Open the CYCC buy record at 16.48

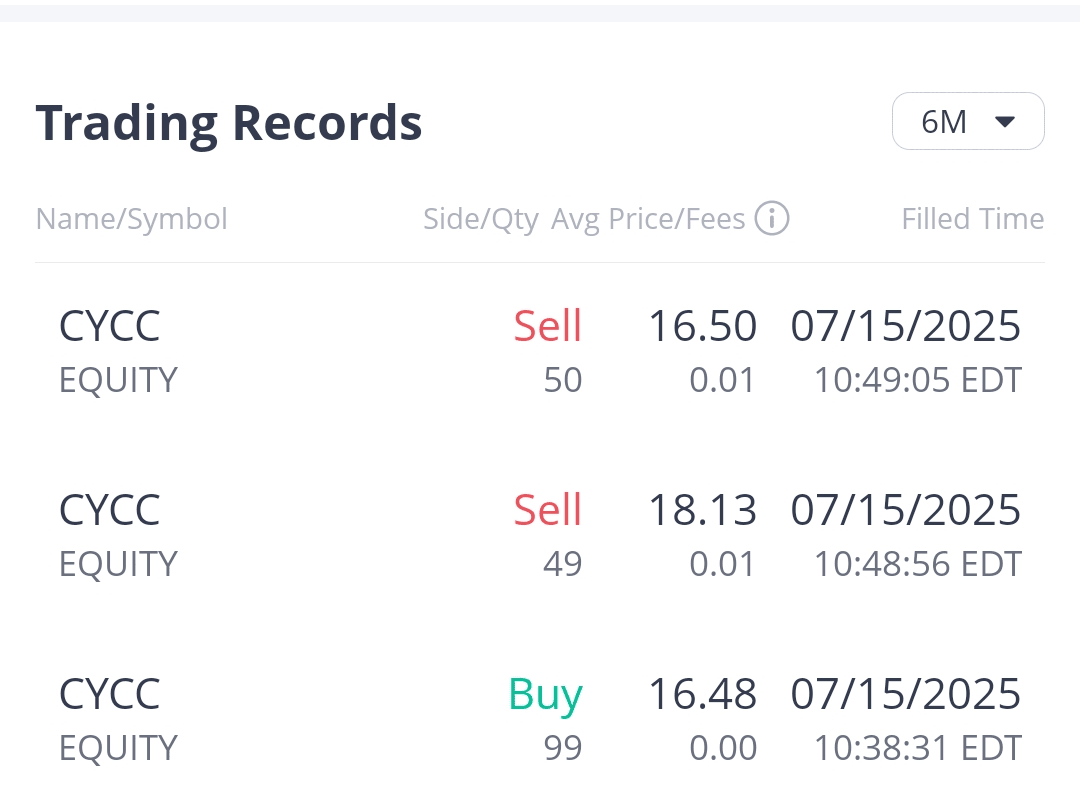tap(110, 695)
